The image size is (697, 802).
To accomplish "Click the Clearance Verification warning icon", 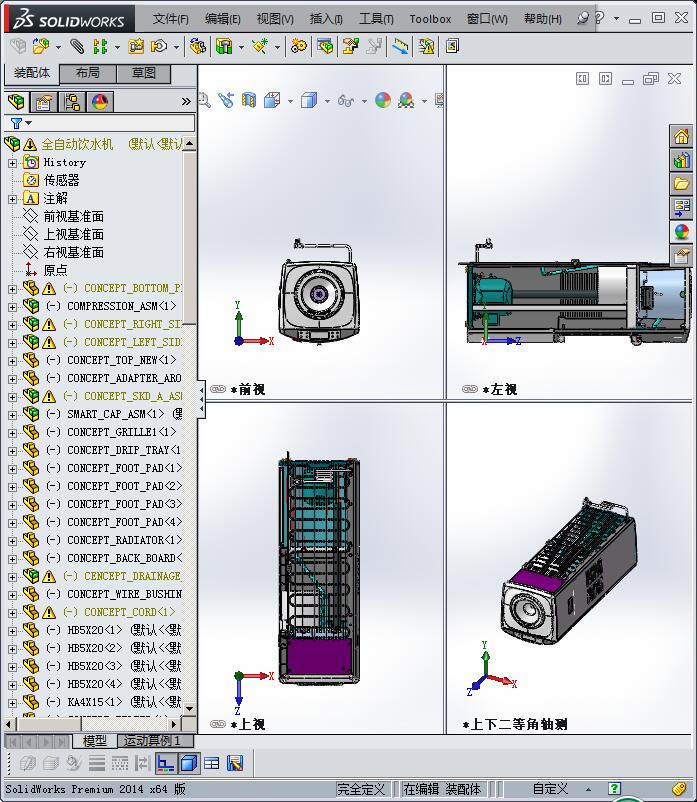I will pyautogui.click(x=426, y=47).
